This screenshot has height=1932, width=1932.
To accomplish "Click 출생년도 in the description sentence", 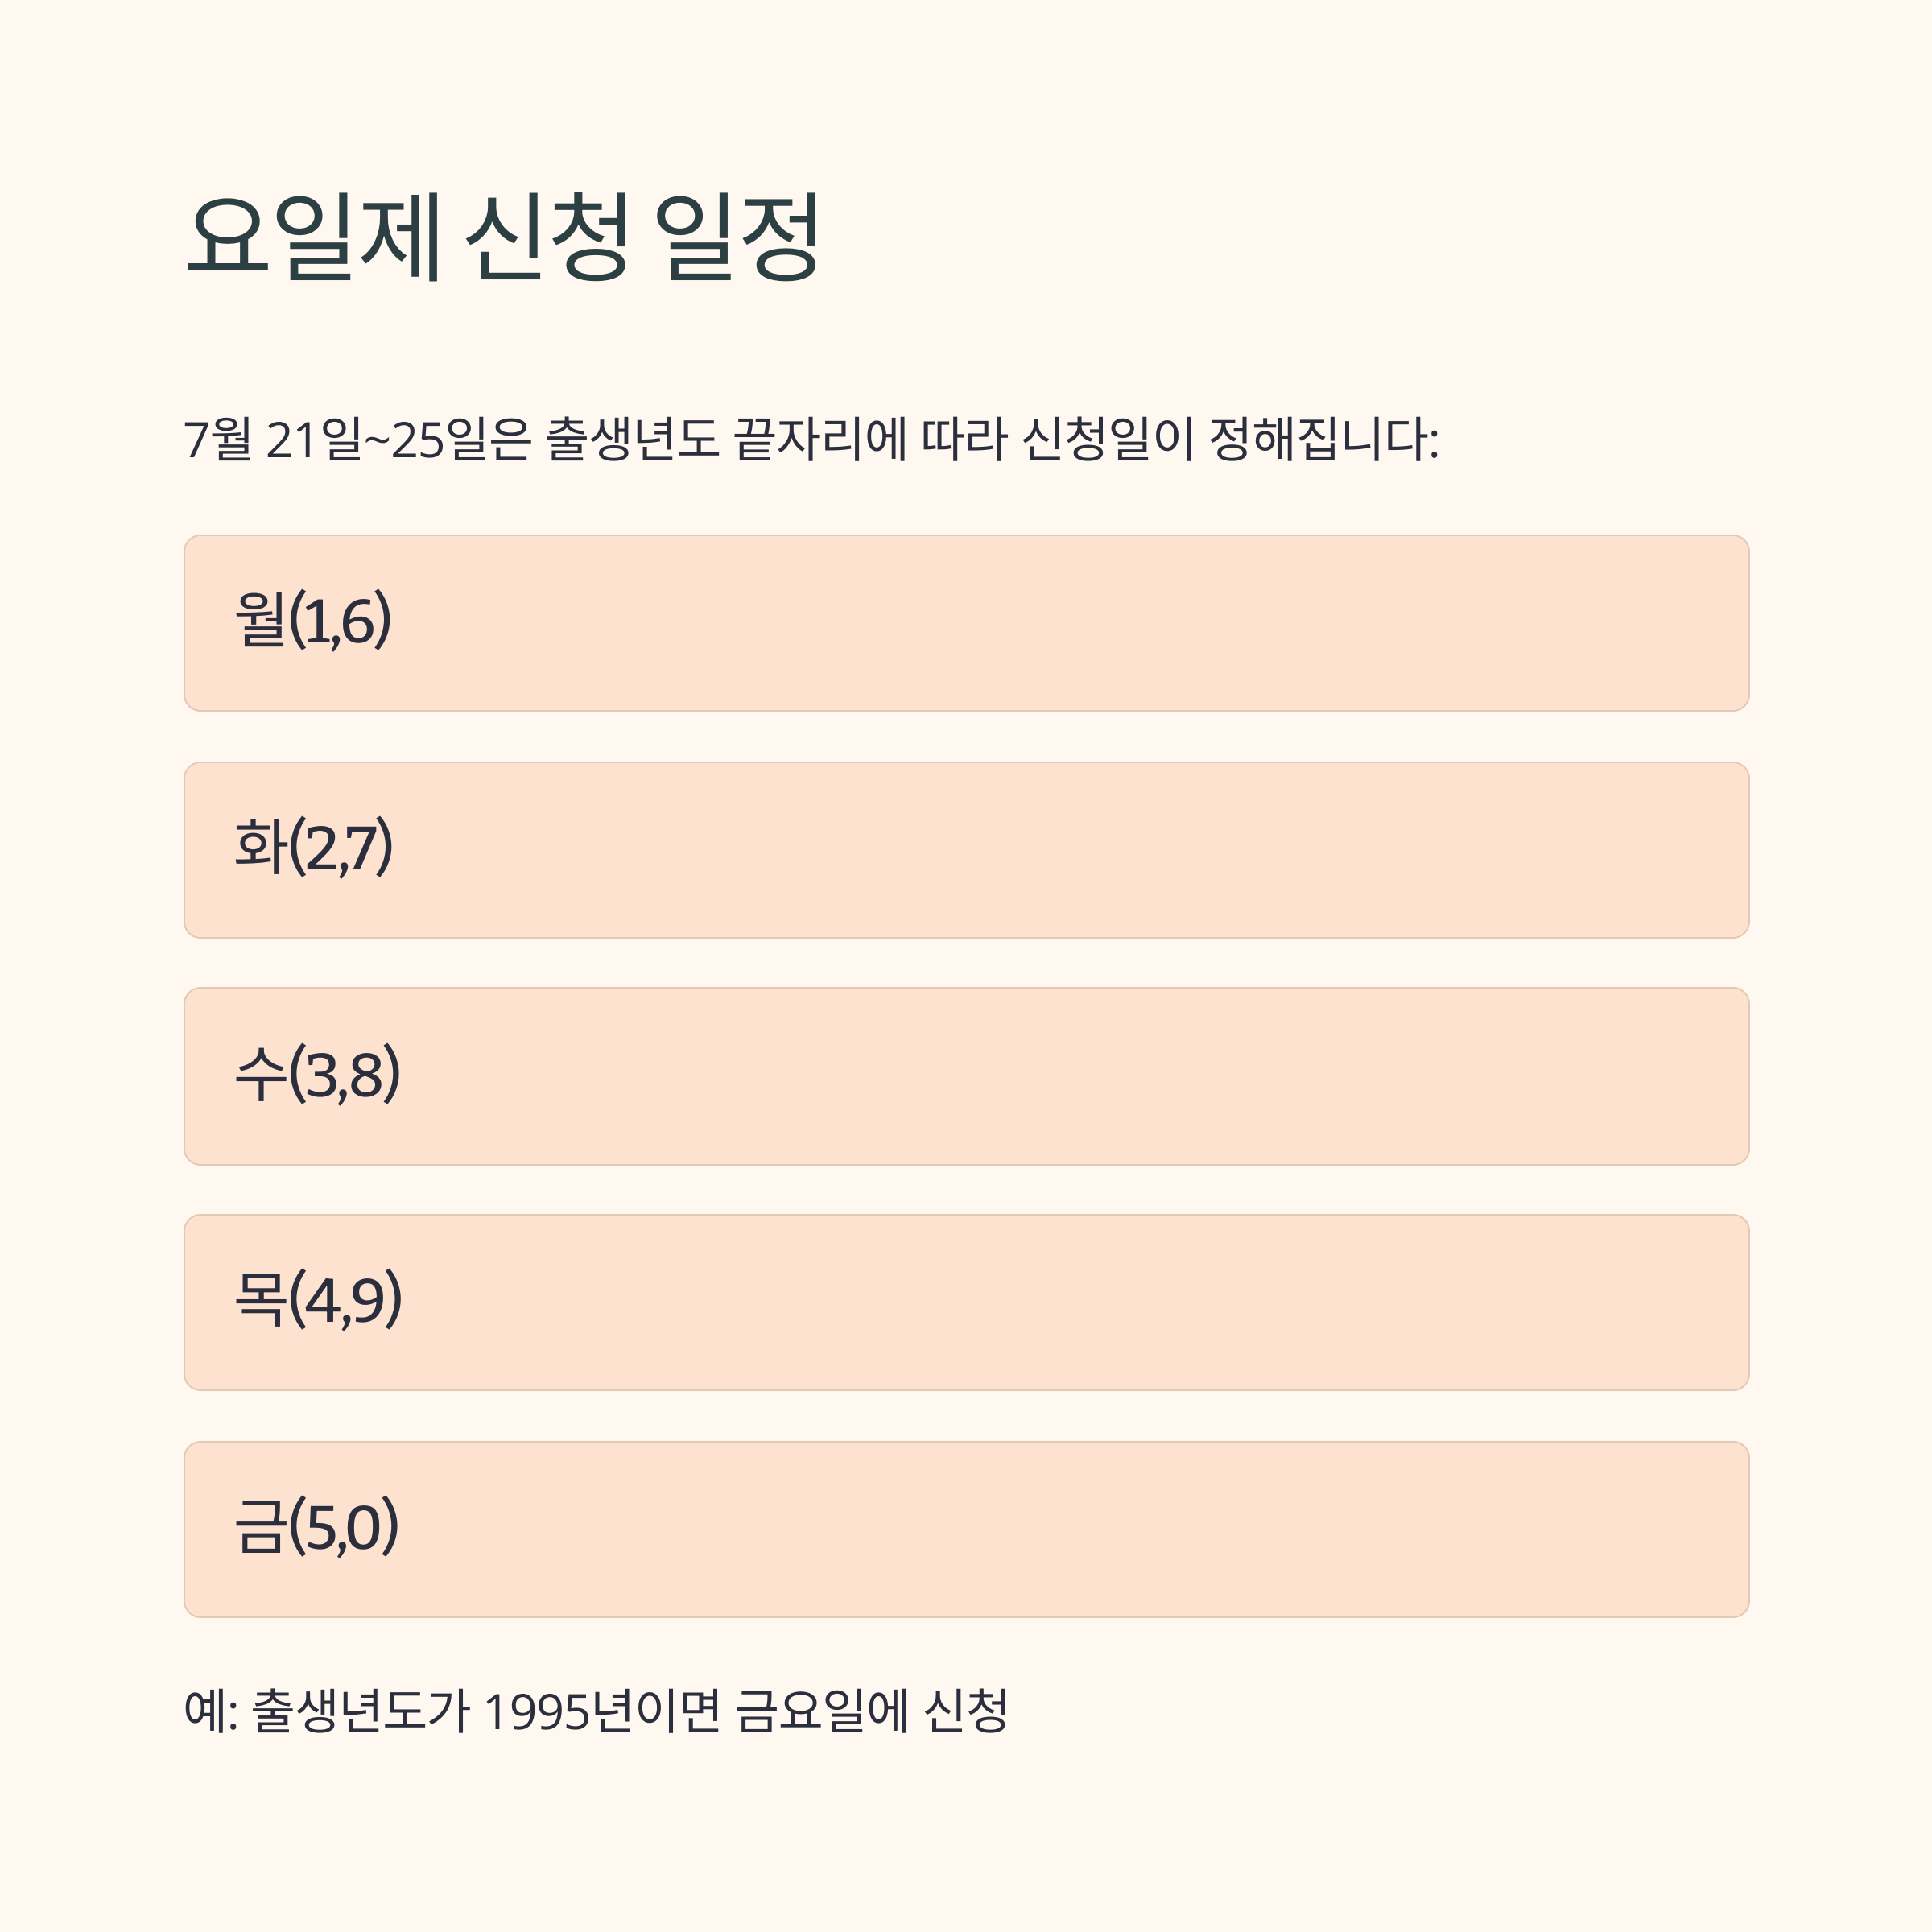I will click(632, 439).
